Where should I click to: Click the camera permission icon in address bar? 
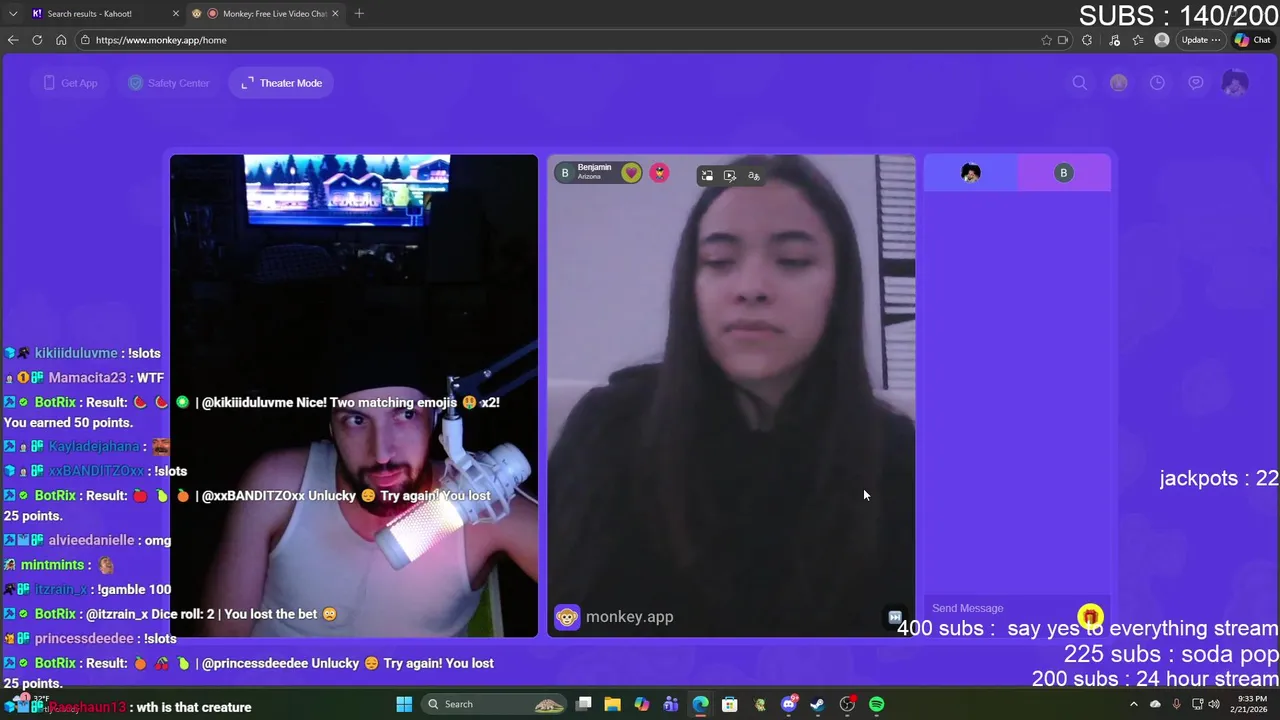[x=1063, y=40]
